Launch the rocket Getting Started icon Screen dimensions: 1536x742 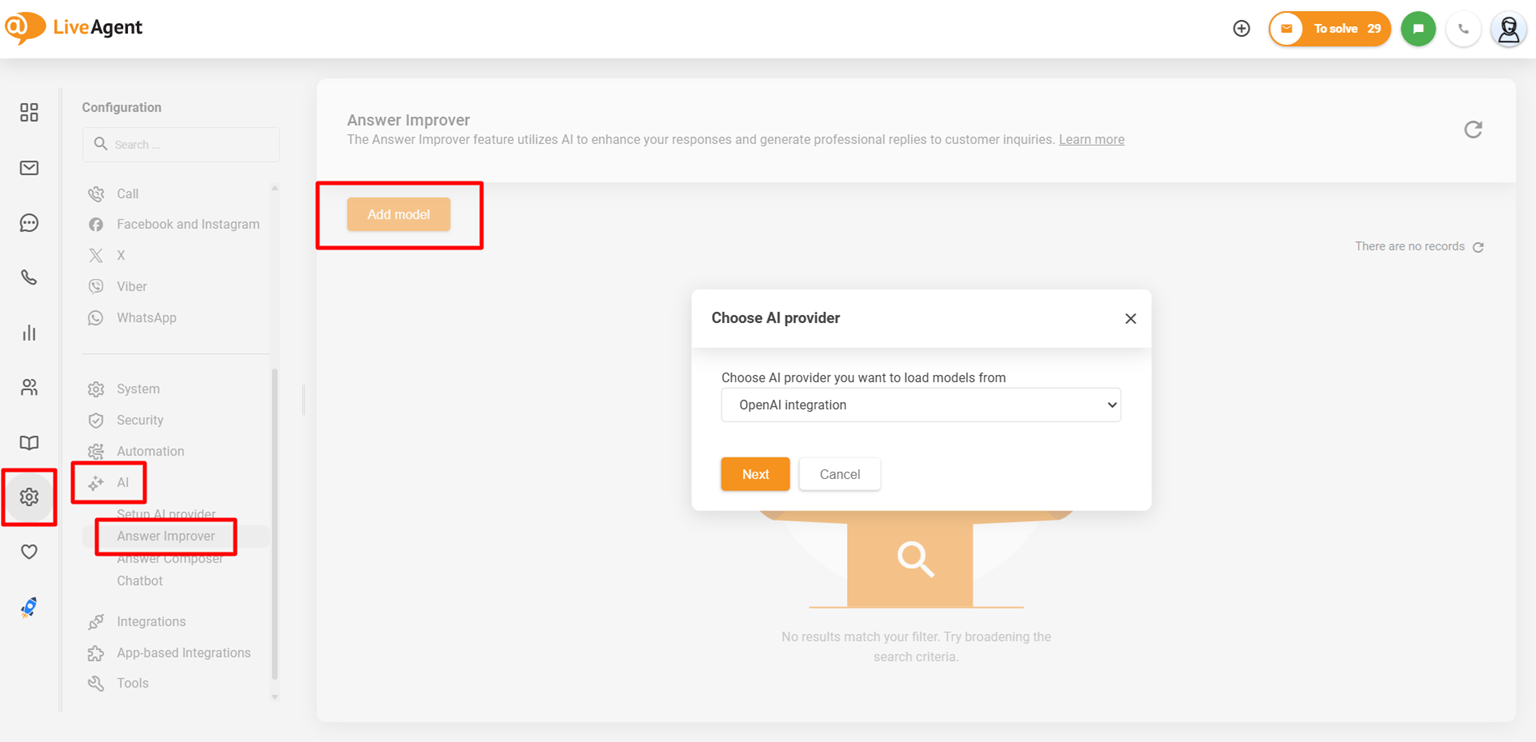29,605
